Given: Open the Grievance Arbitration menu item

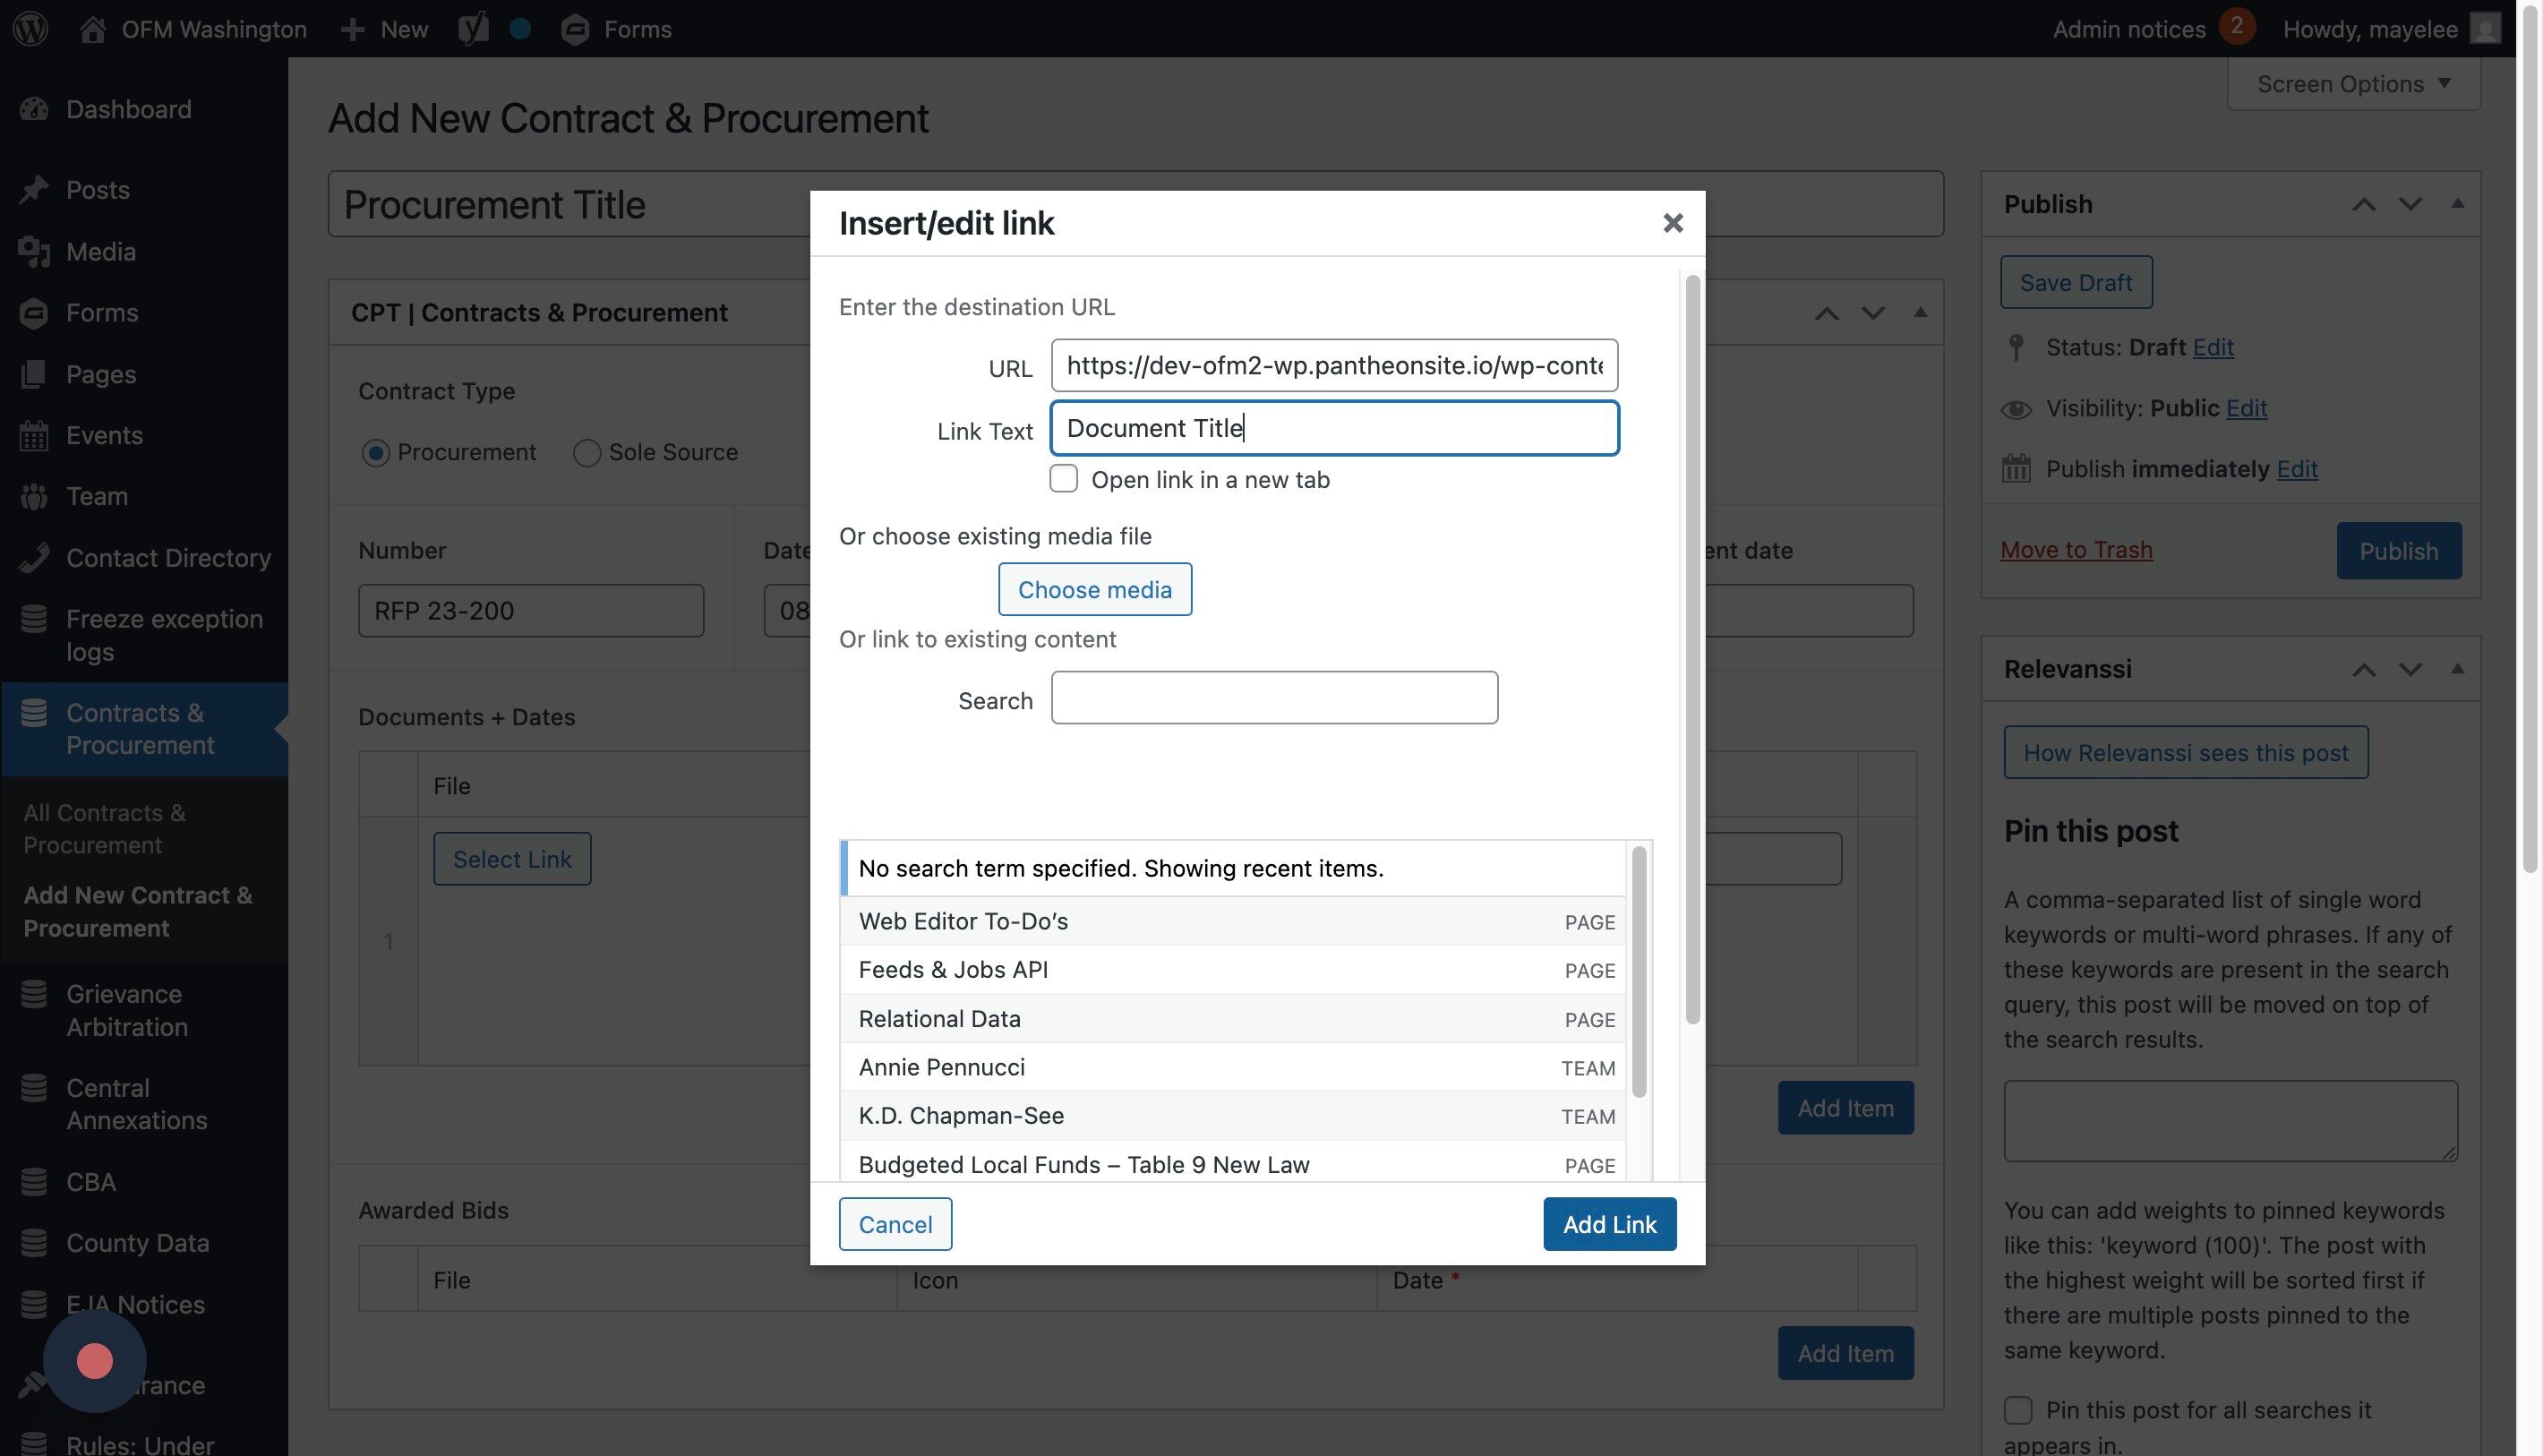Looking at the screenshot, I should coord(126,1010).
